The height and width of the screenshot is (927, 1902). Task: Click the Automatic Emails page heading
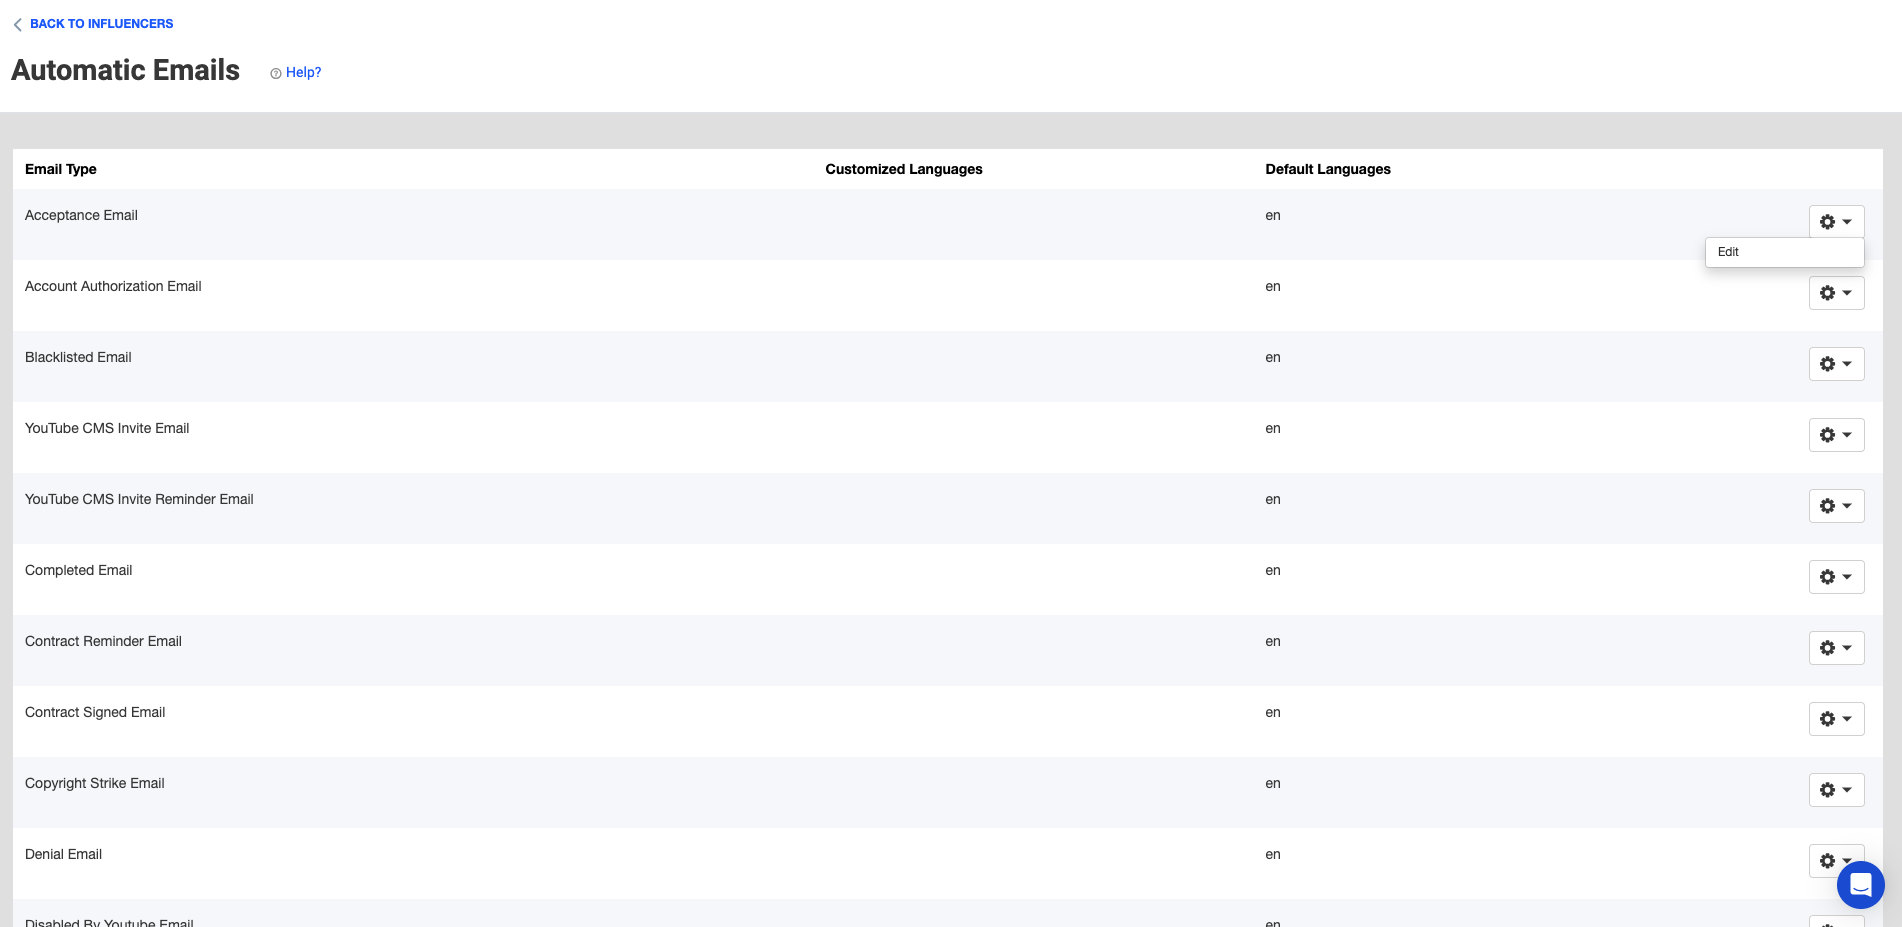click(x=126, y=70)
